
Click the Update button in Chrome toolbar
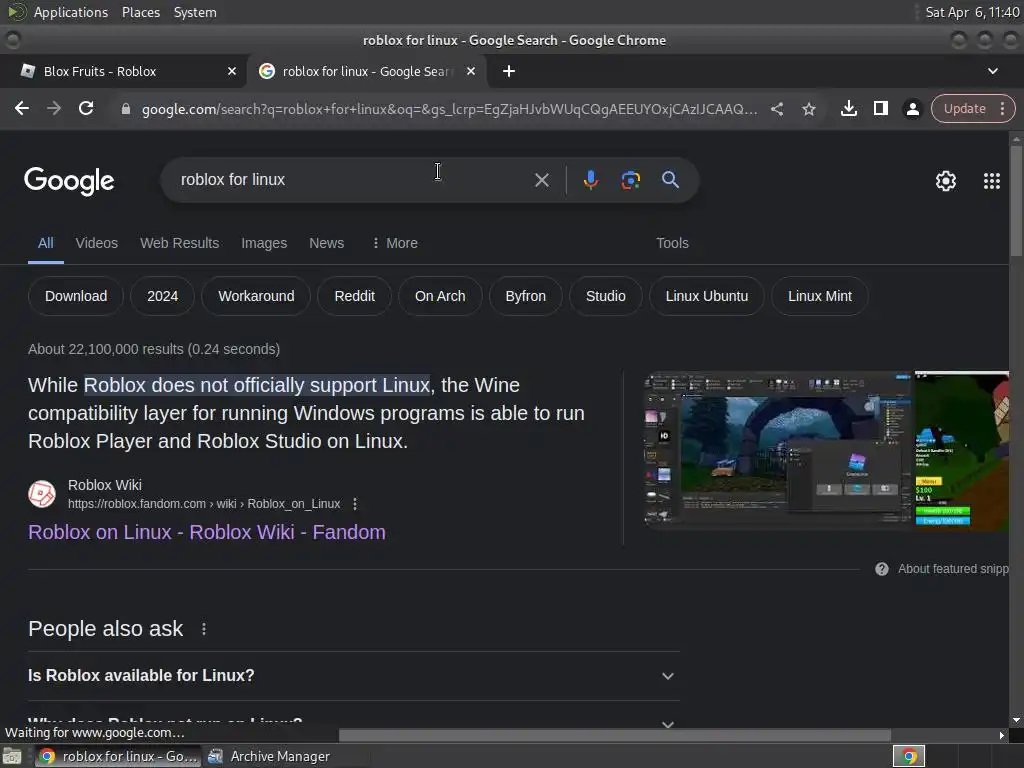964,108
